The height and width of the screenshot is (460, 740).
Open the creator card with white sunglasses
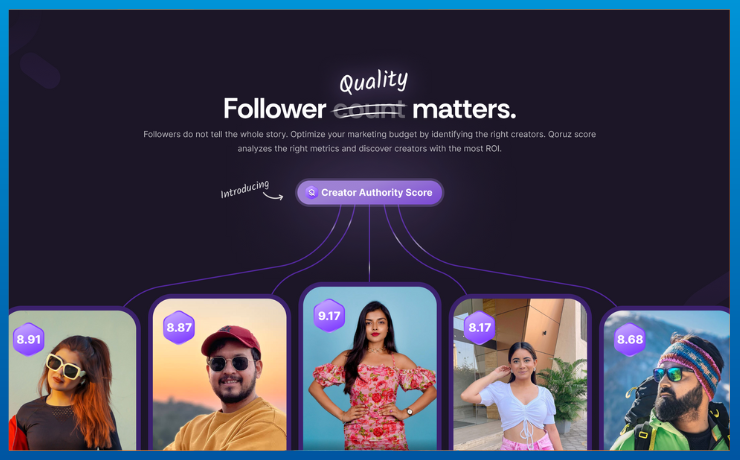pyautogui.click(x=73, y=380)
